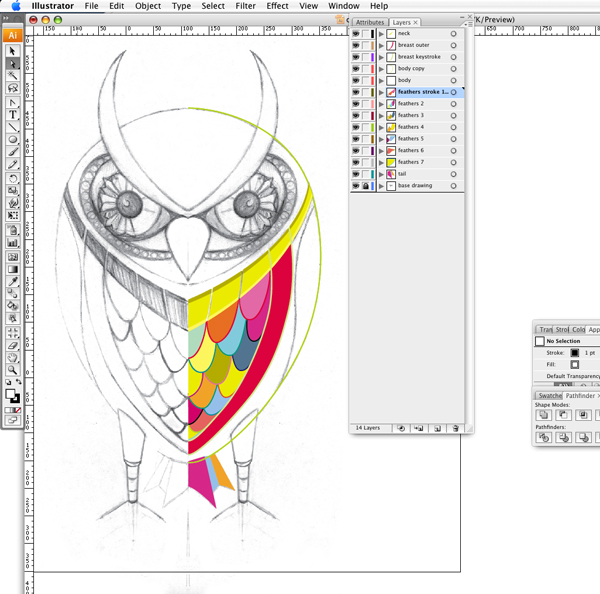This screenshot has width=600, height=594.
Task: Click first Shape Modes add button
Action: 543,415
